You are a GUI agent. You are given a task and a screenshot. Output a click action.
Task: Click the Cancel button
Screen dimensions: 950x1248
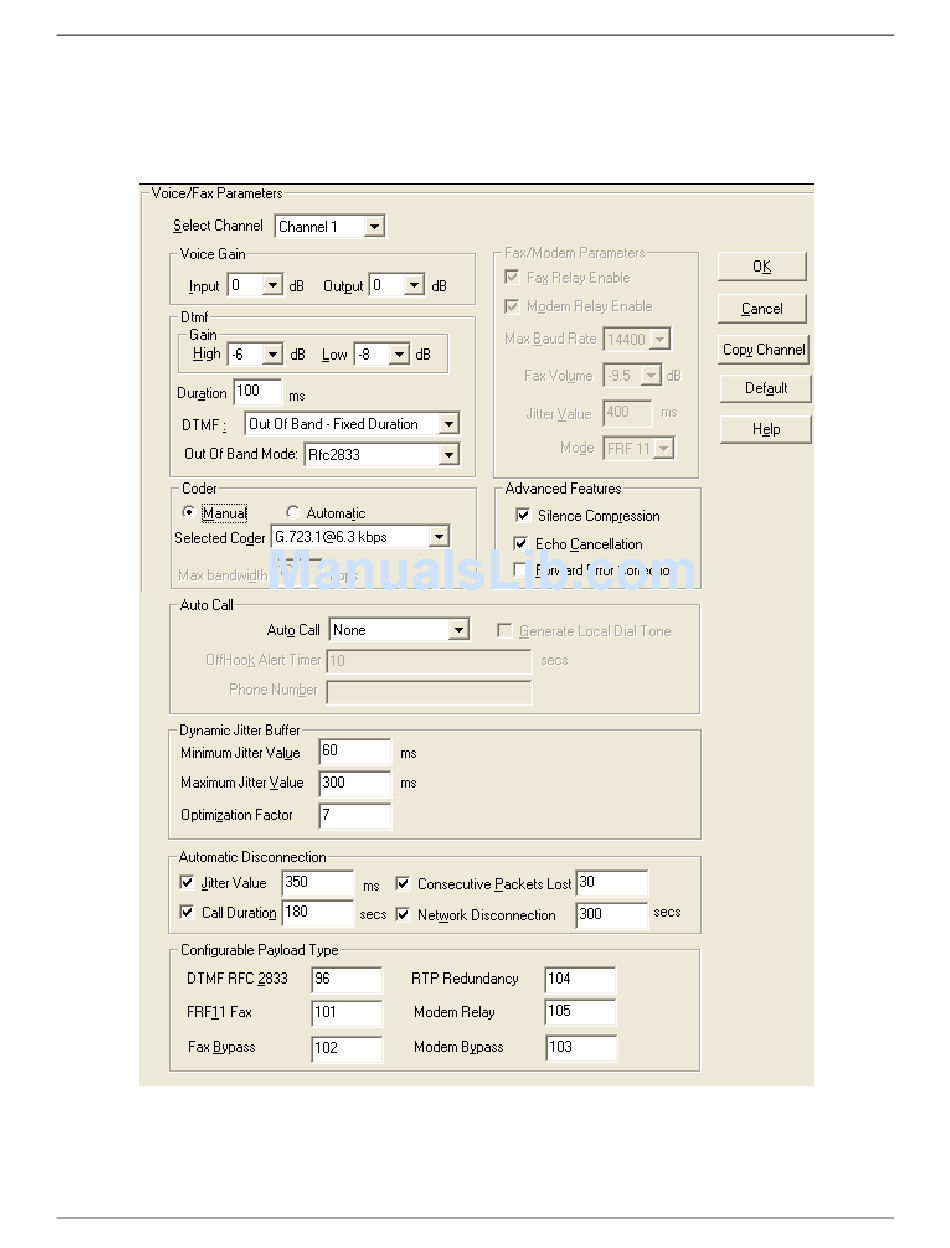coord(762,308)
